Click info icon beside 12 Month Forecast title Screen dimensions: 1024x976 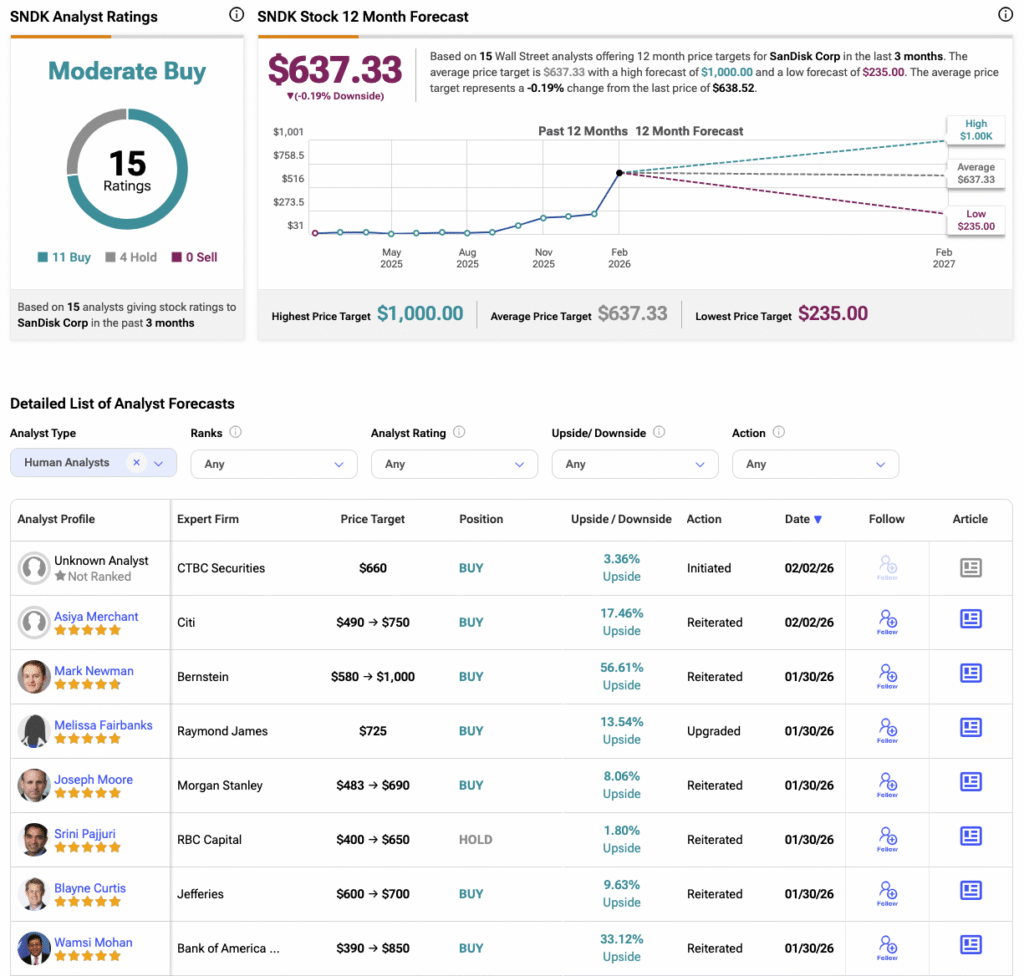click(x=1005, y=14)
